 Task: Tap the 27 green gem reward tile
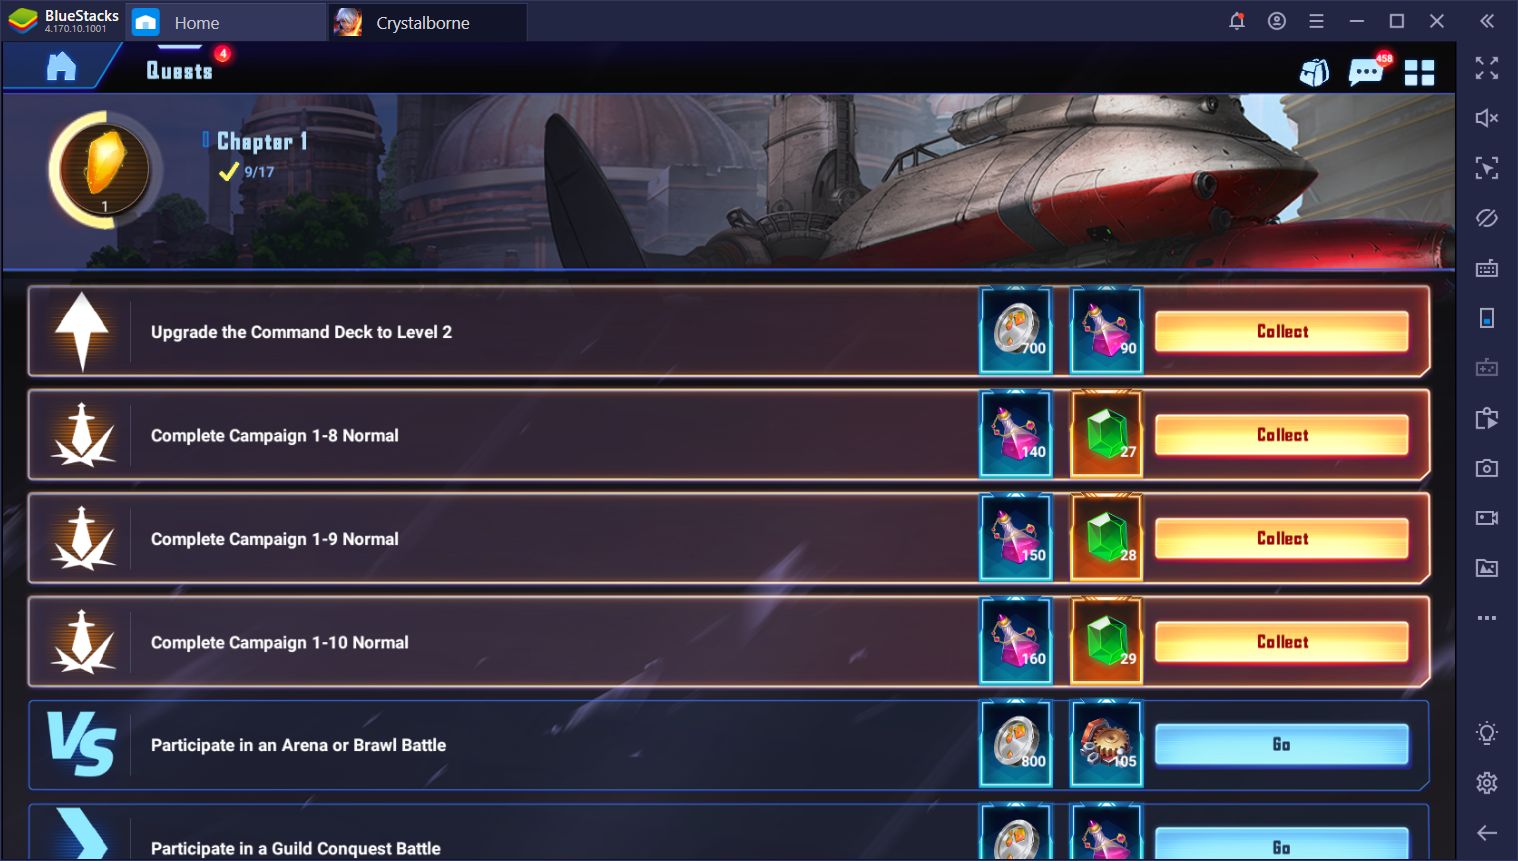point(1107,434)
